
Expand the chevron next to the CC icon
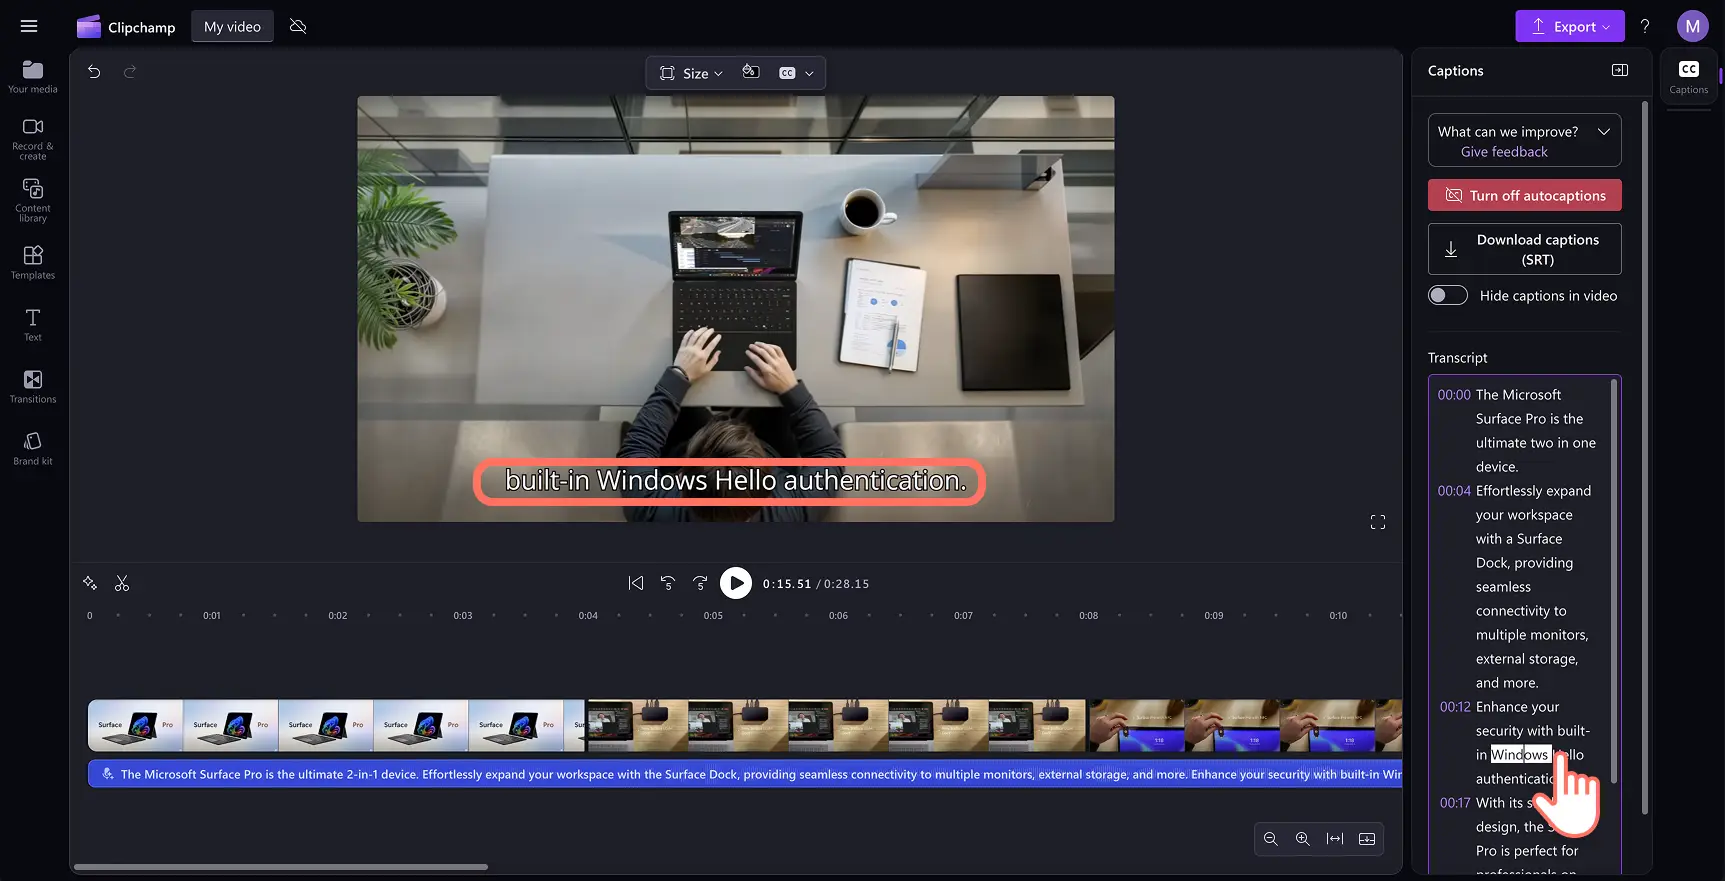click(809, 73)
